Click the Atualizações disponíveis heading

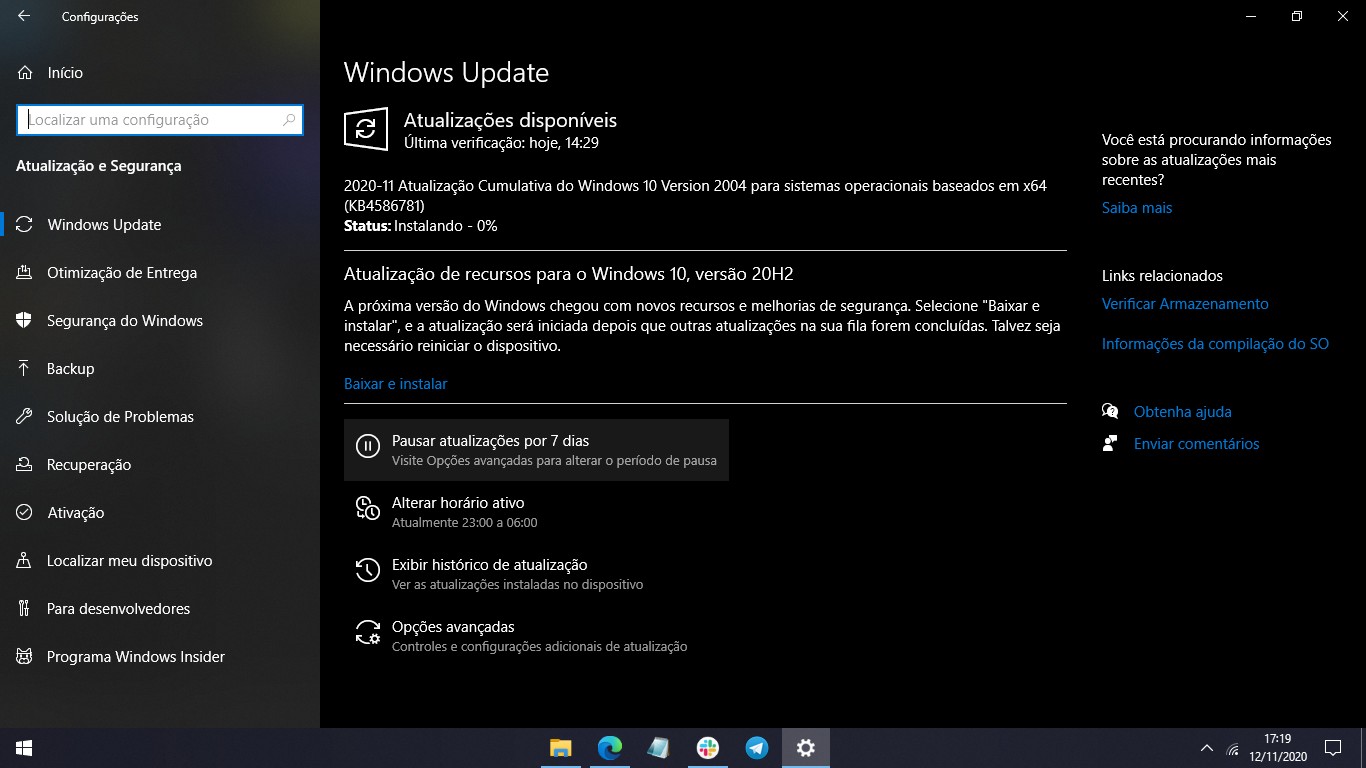click(510, 120)
